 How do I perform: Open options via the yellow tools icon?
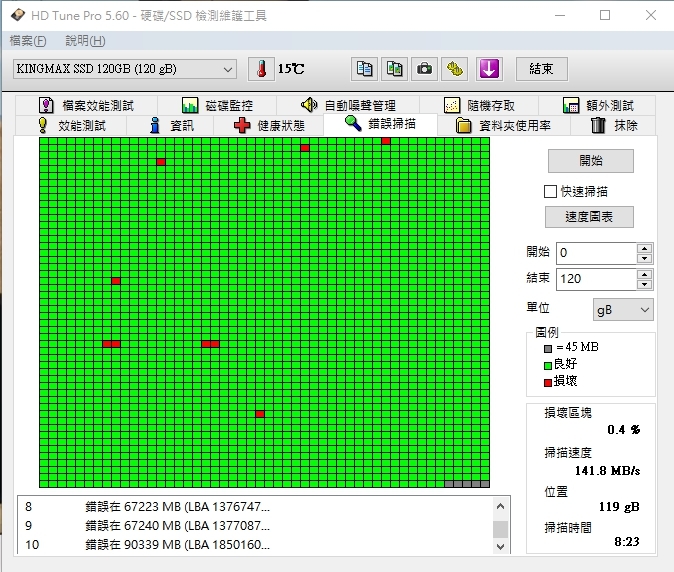pos(455,69)
